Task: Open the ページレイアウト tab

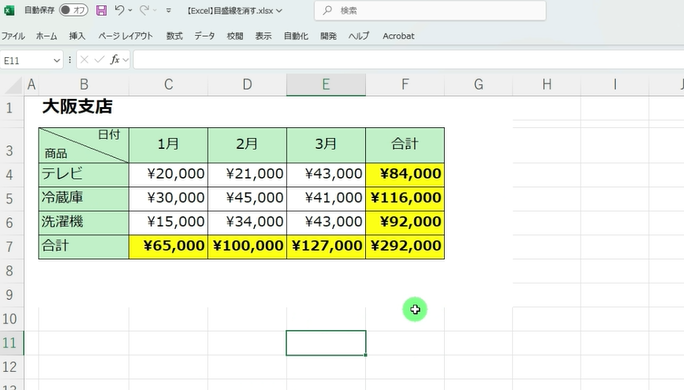Action: (x=126, y=36)
